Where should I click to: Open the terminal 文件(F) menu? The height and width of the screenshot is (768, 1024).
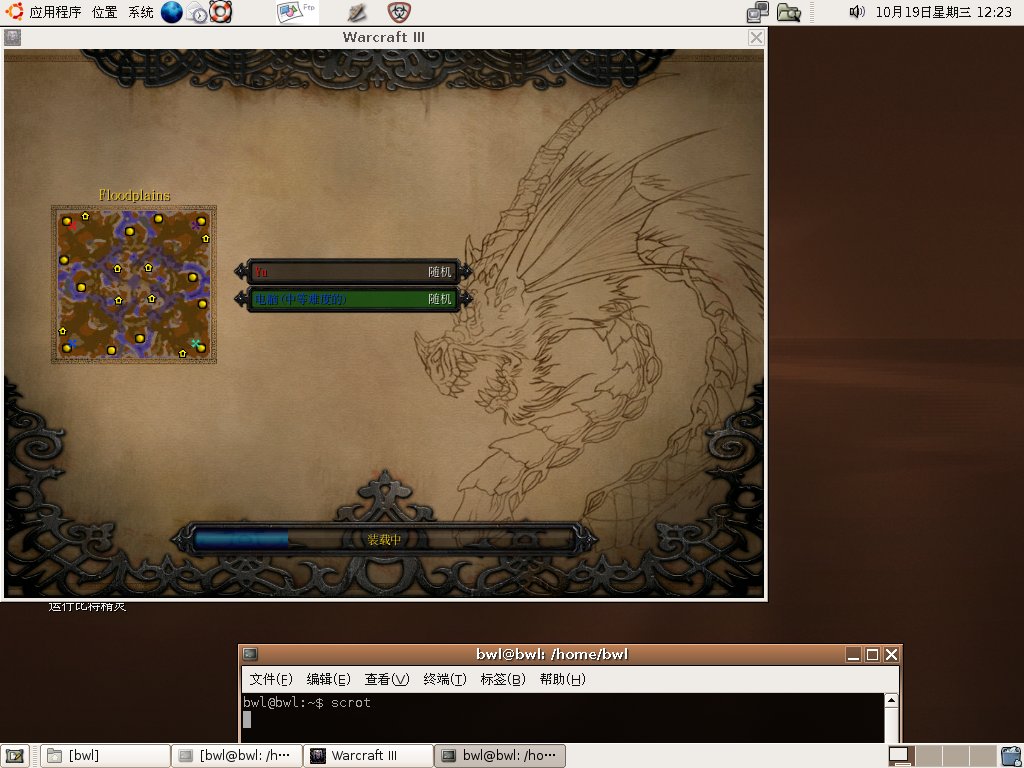pyautogui.click(x=271, y=679)
